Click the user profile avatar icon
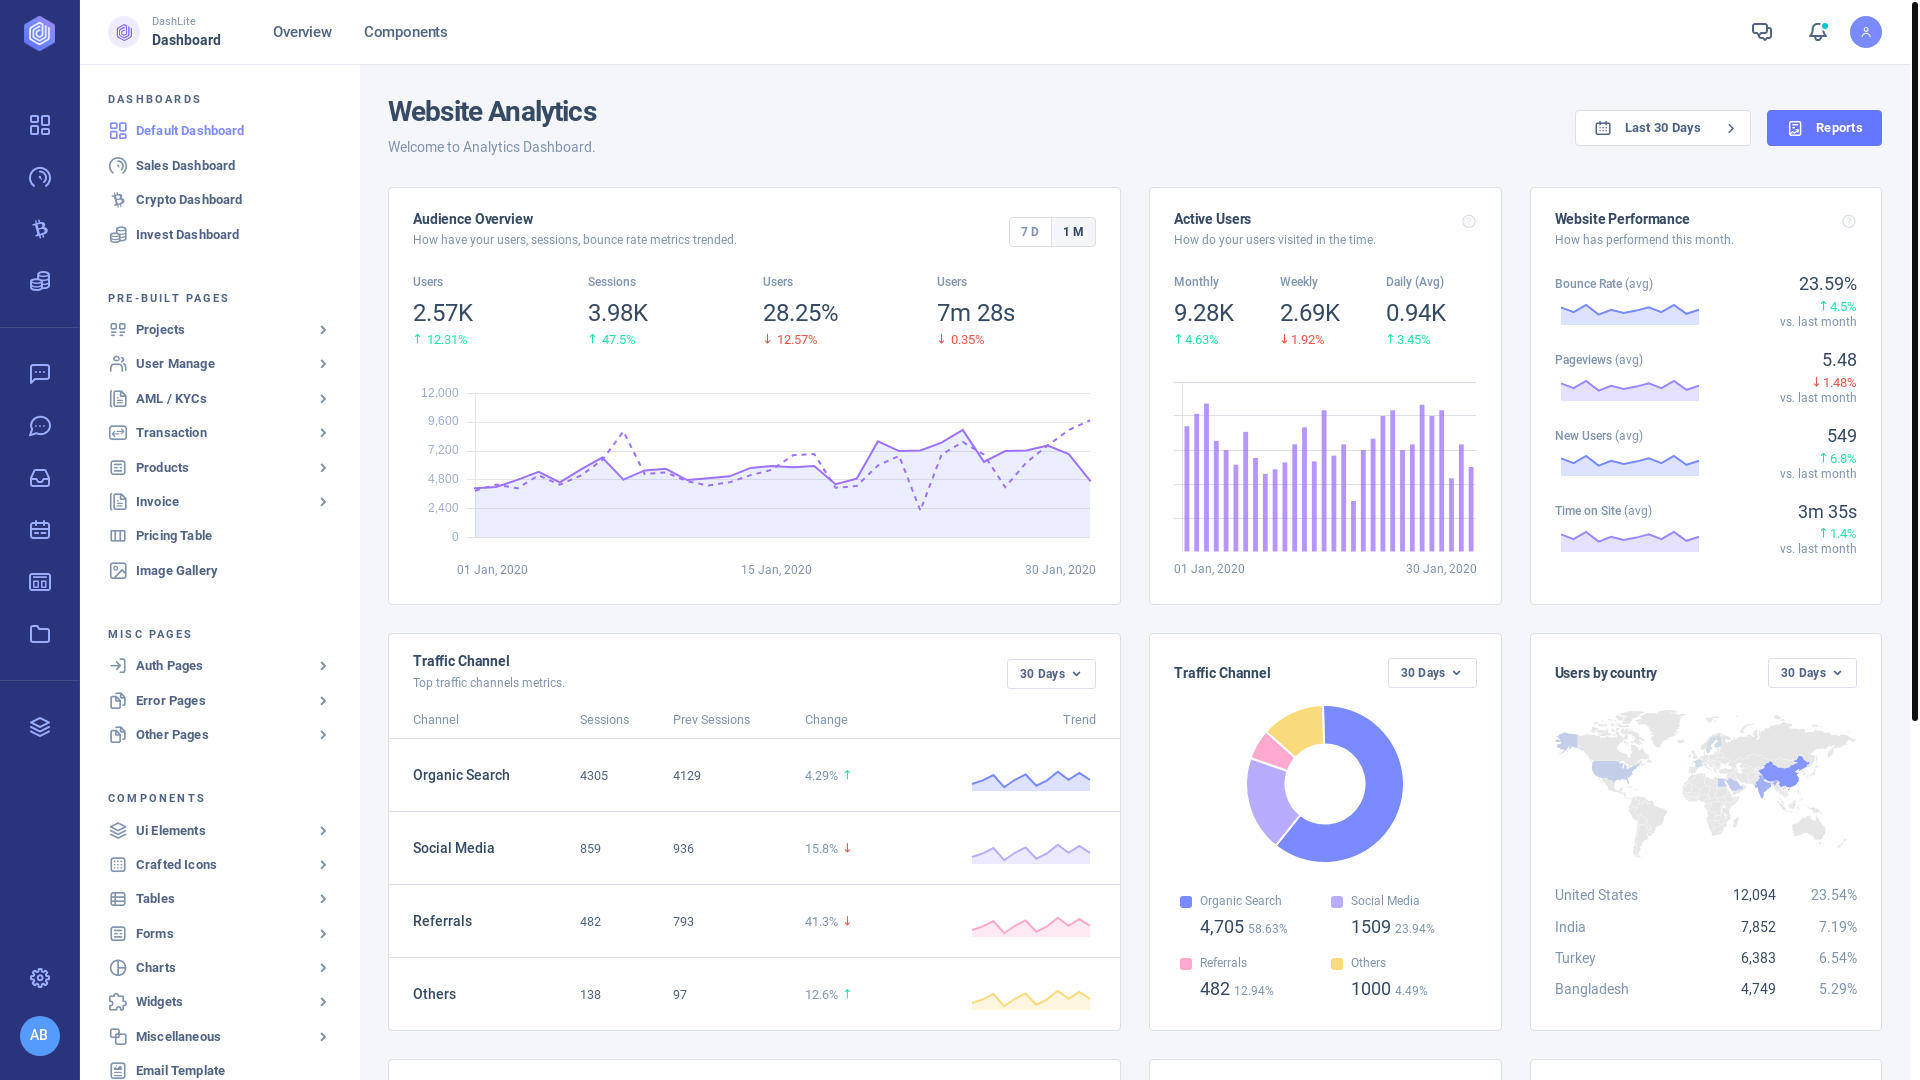The image size is (1920, 1080). (x=1865, y=32)
